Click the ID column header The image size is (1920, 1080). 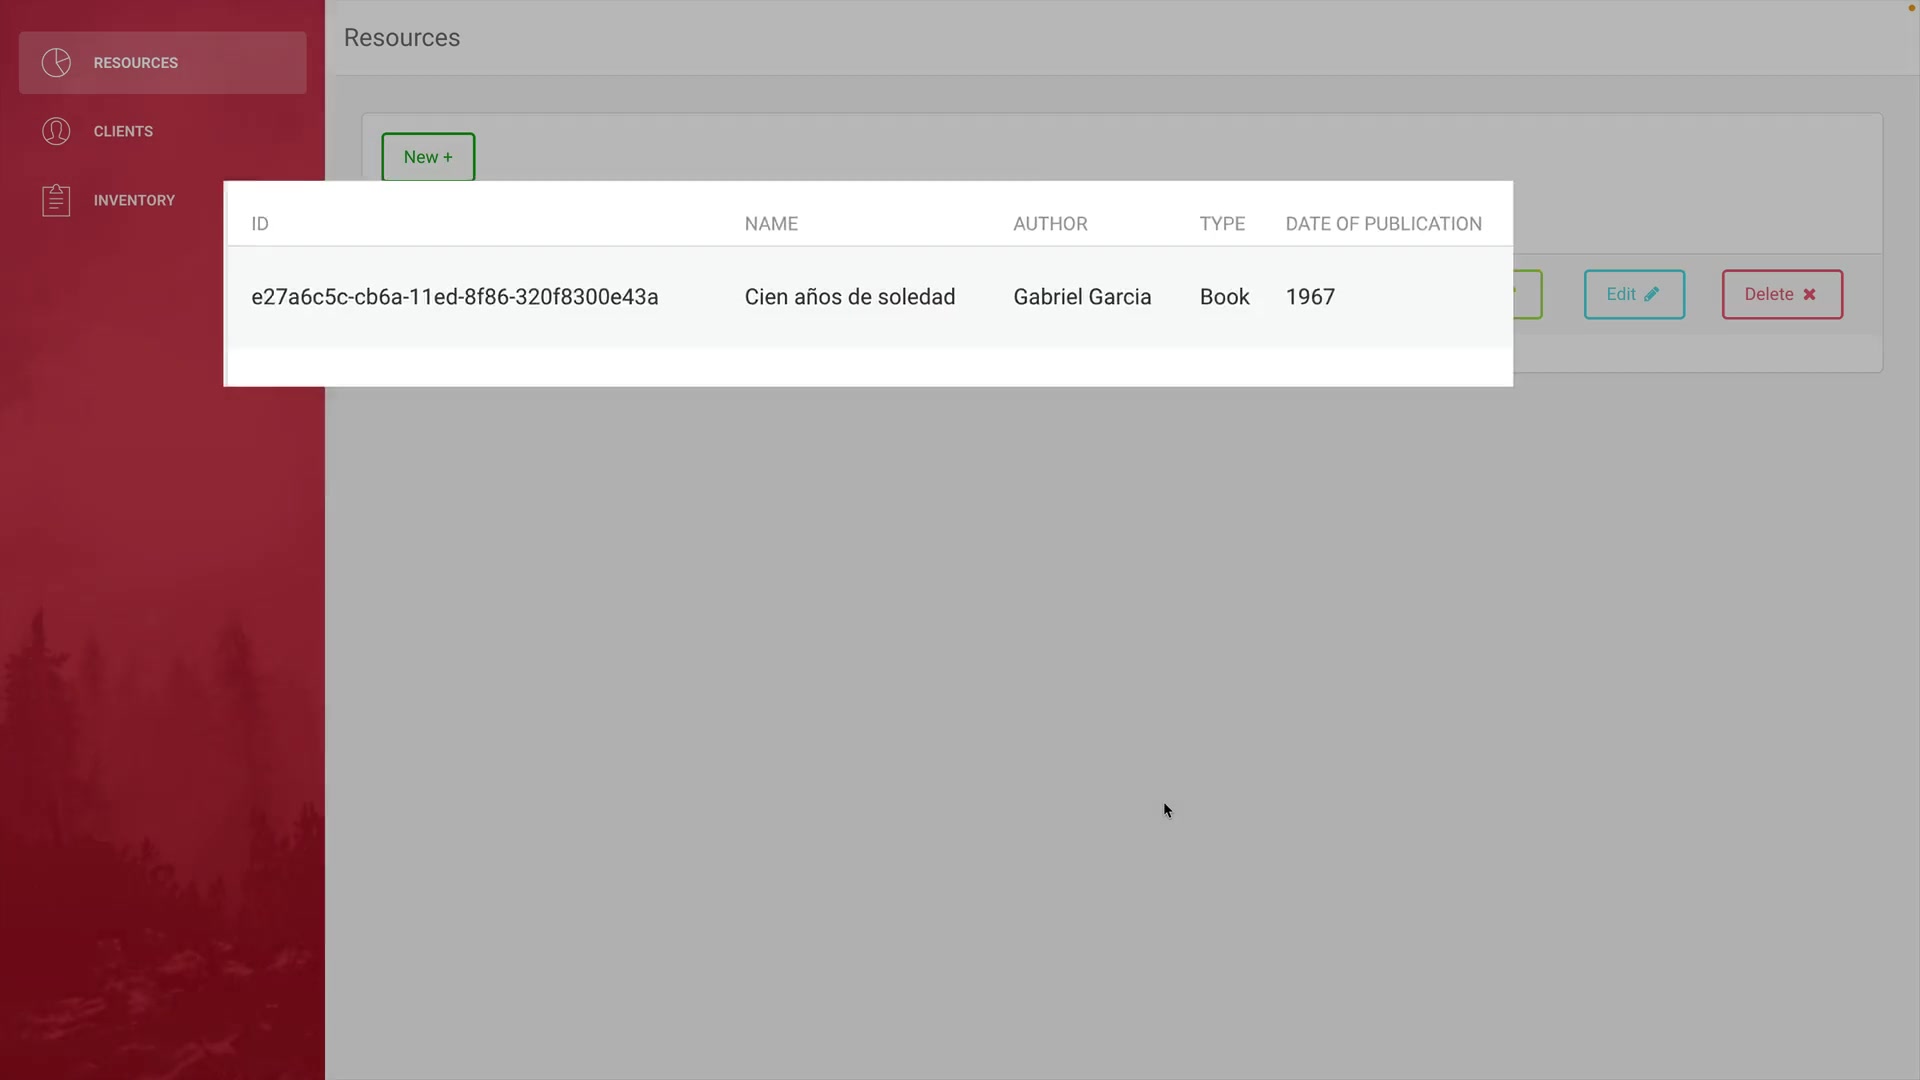260,224
